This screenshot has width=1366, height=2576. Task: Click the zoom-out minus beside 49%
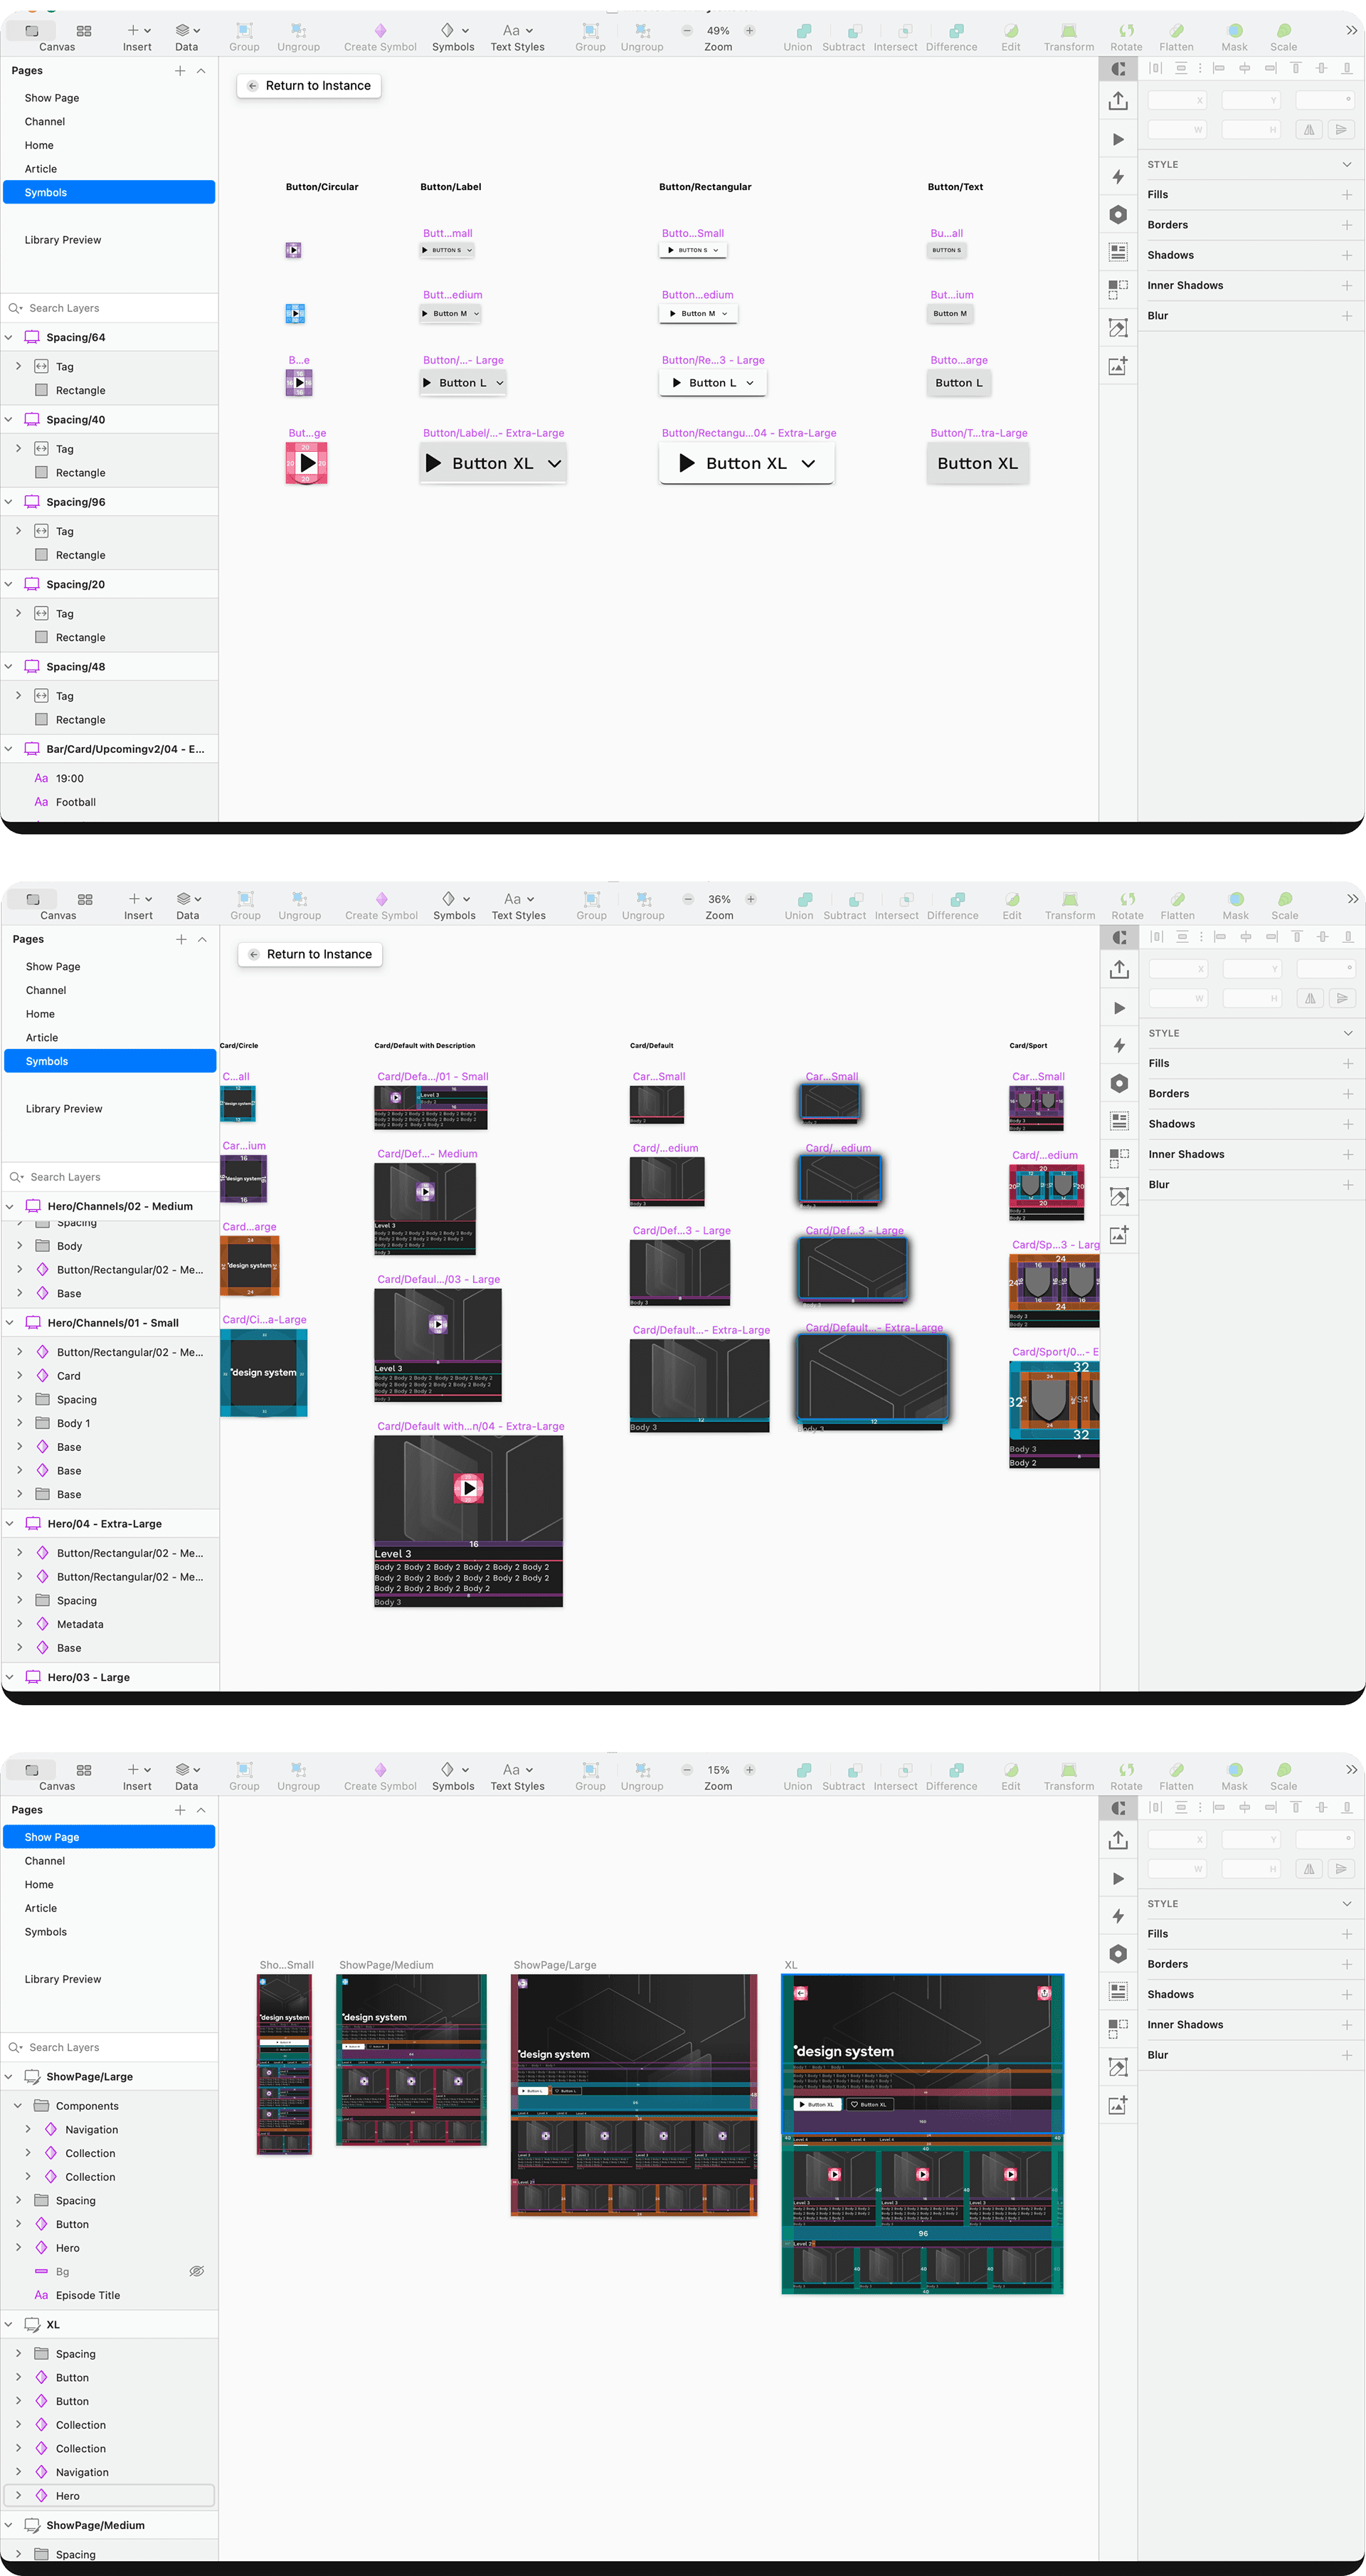pyautogui.click(x=687, y=30)
